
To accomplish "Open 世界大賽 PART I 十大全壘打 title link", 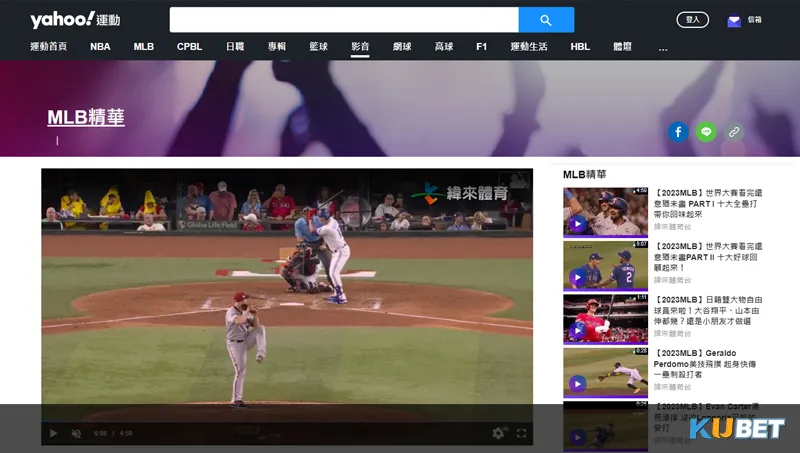I will click(708, 204).
